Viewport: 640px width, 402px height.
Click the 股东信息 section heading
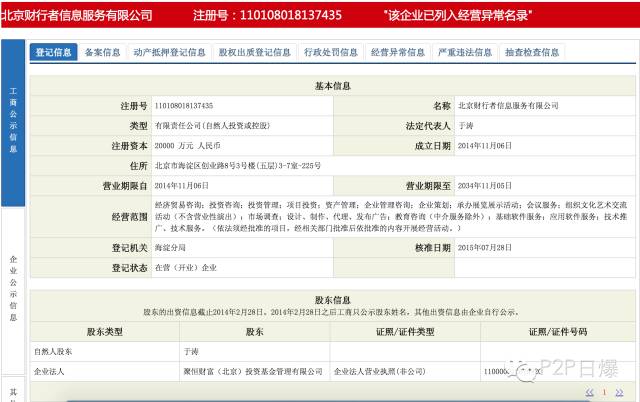point(333,300)
